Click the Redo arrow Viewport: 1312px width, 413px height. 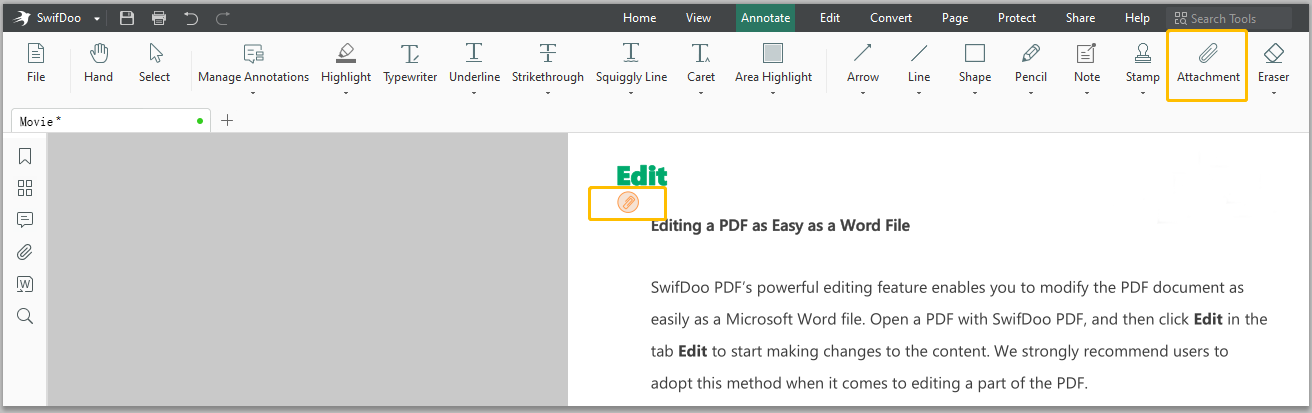(223, 18)
